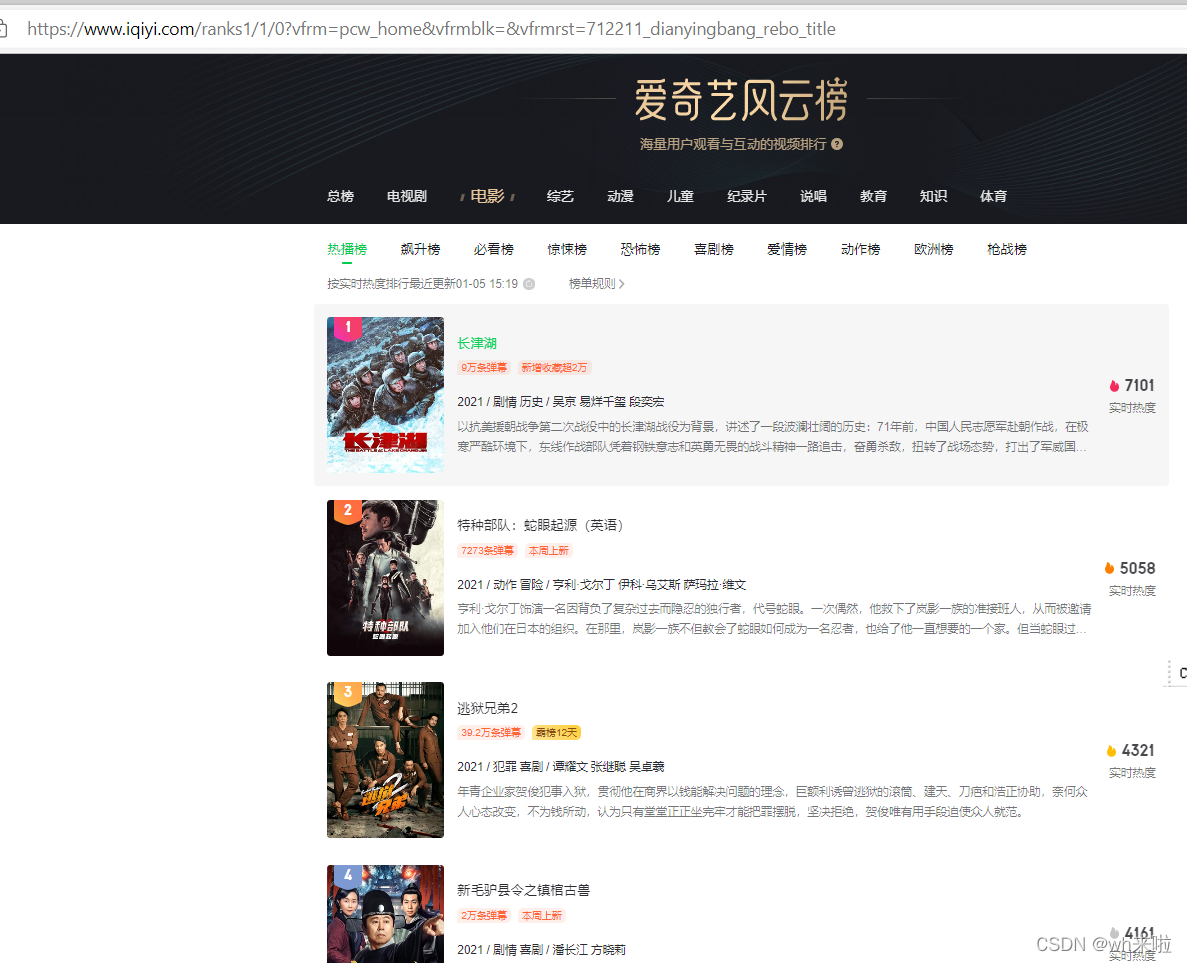Open the 恐怖榜 sub-tab
This screenshot has height=963, width=1187.
click(x=640, y=249)
